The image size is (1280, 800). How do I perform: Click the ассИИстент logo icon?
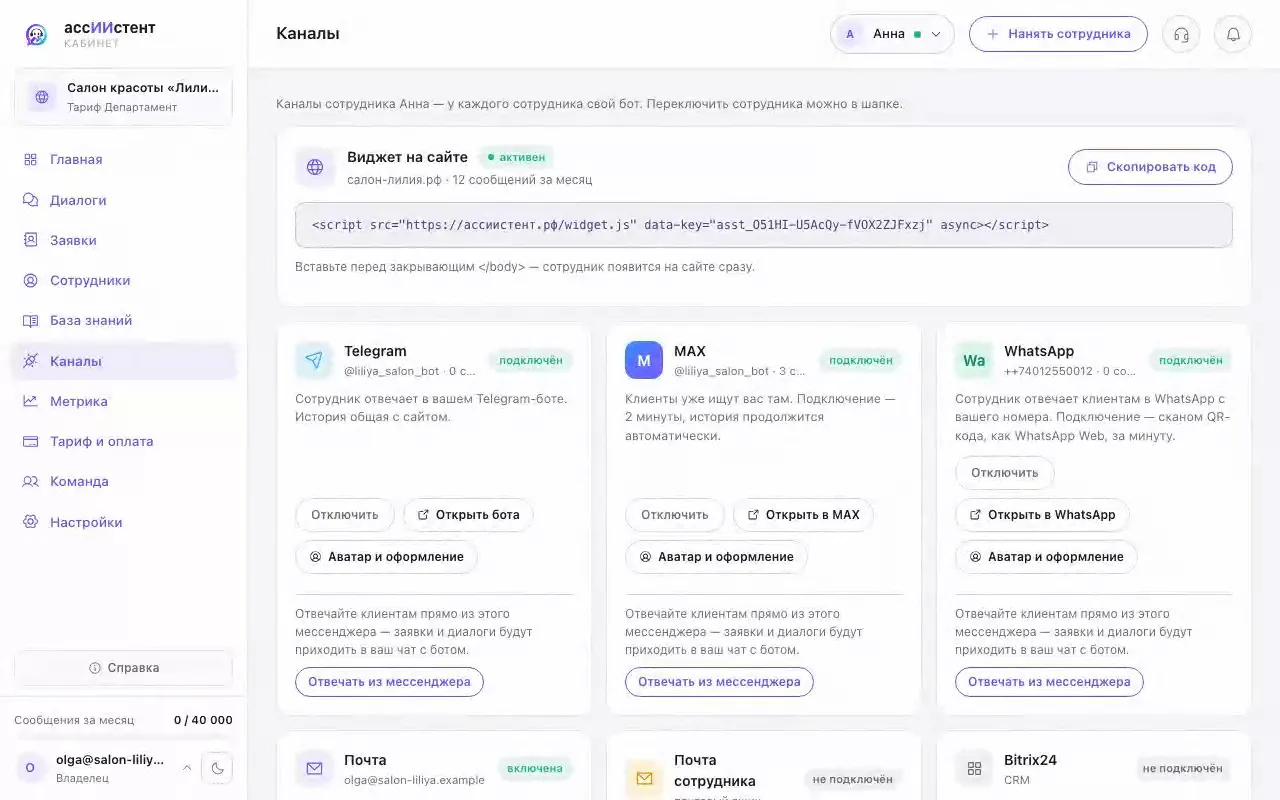click(36, 34)
